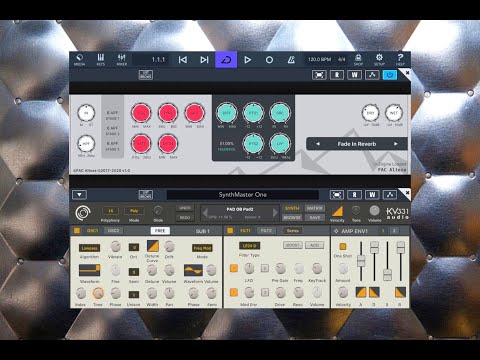
Task: Click the UNDO button
Action: tap(185, 208)
